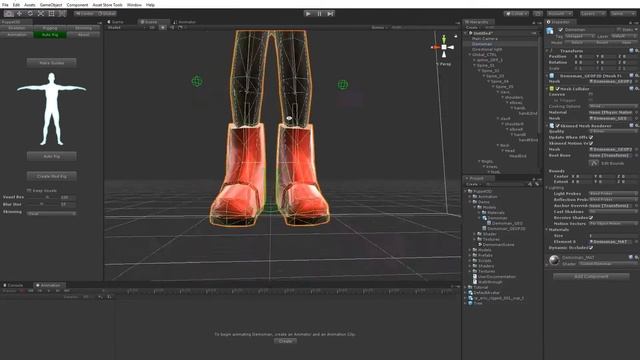Open the Reflection Probes dropdown
This screenshot has height=360, width=640.
click(x=613, y=200)
